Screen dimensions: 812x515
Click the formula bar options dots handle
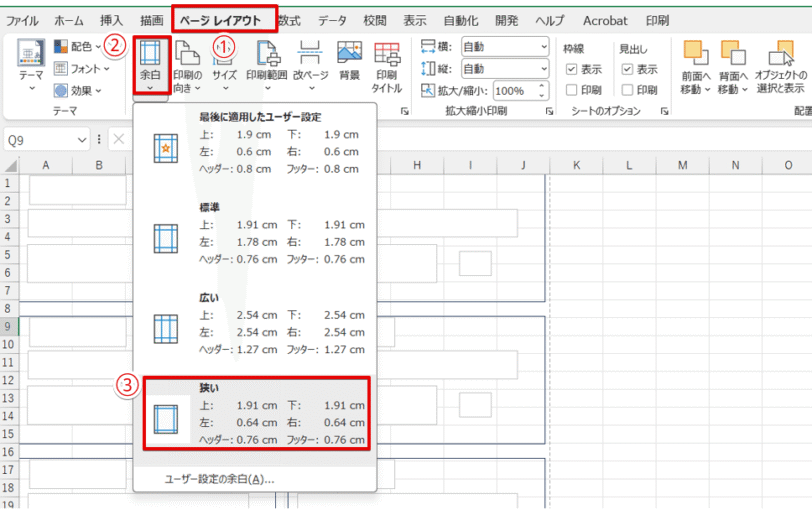coord(99,139)
